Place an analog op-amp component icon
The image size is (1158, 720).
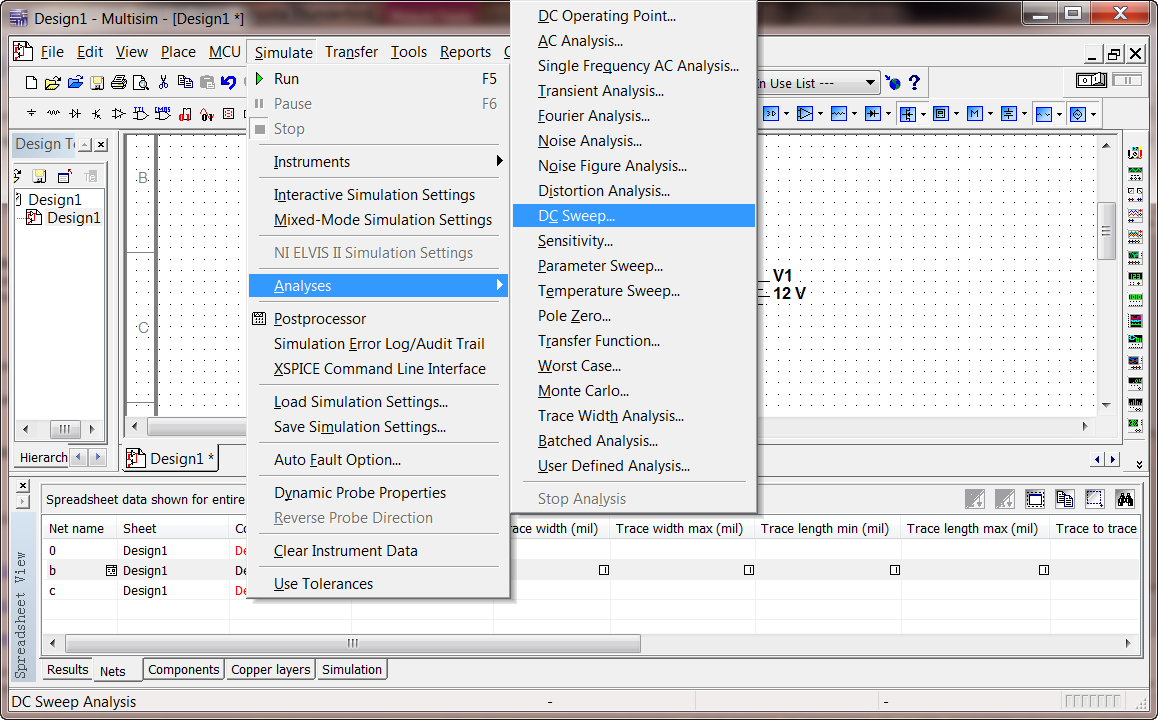(118, 114)
